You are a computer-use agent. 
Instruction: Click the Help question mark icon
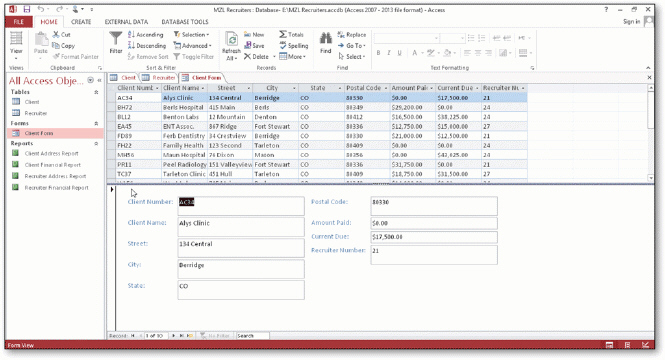606,9
